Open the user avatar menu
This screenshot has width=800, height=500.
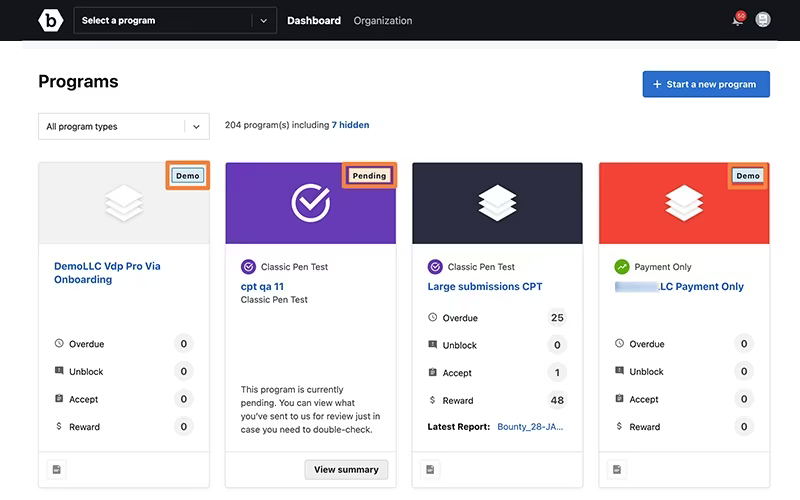pos(763,20)
